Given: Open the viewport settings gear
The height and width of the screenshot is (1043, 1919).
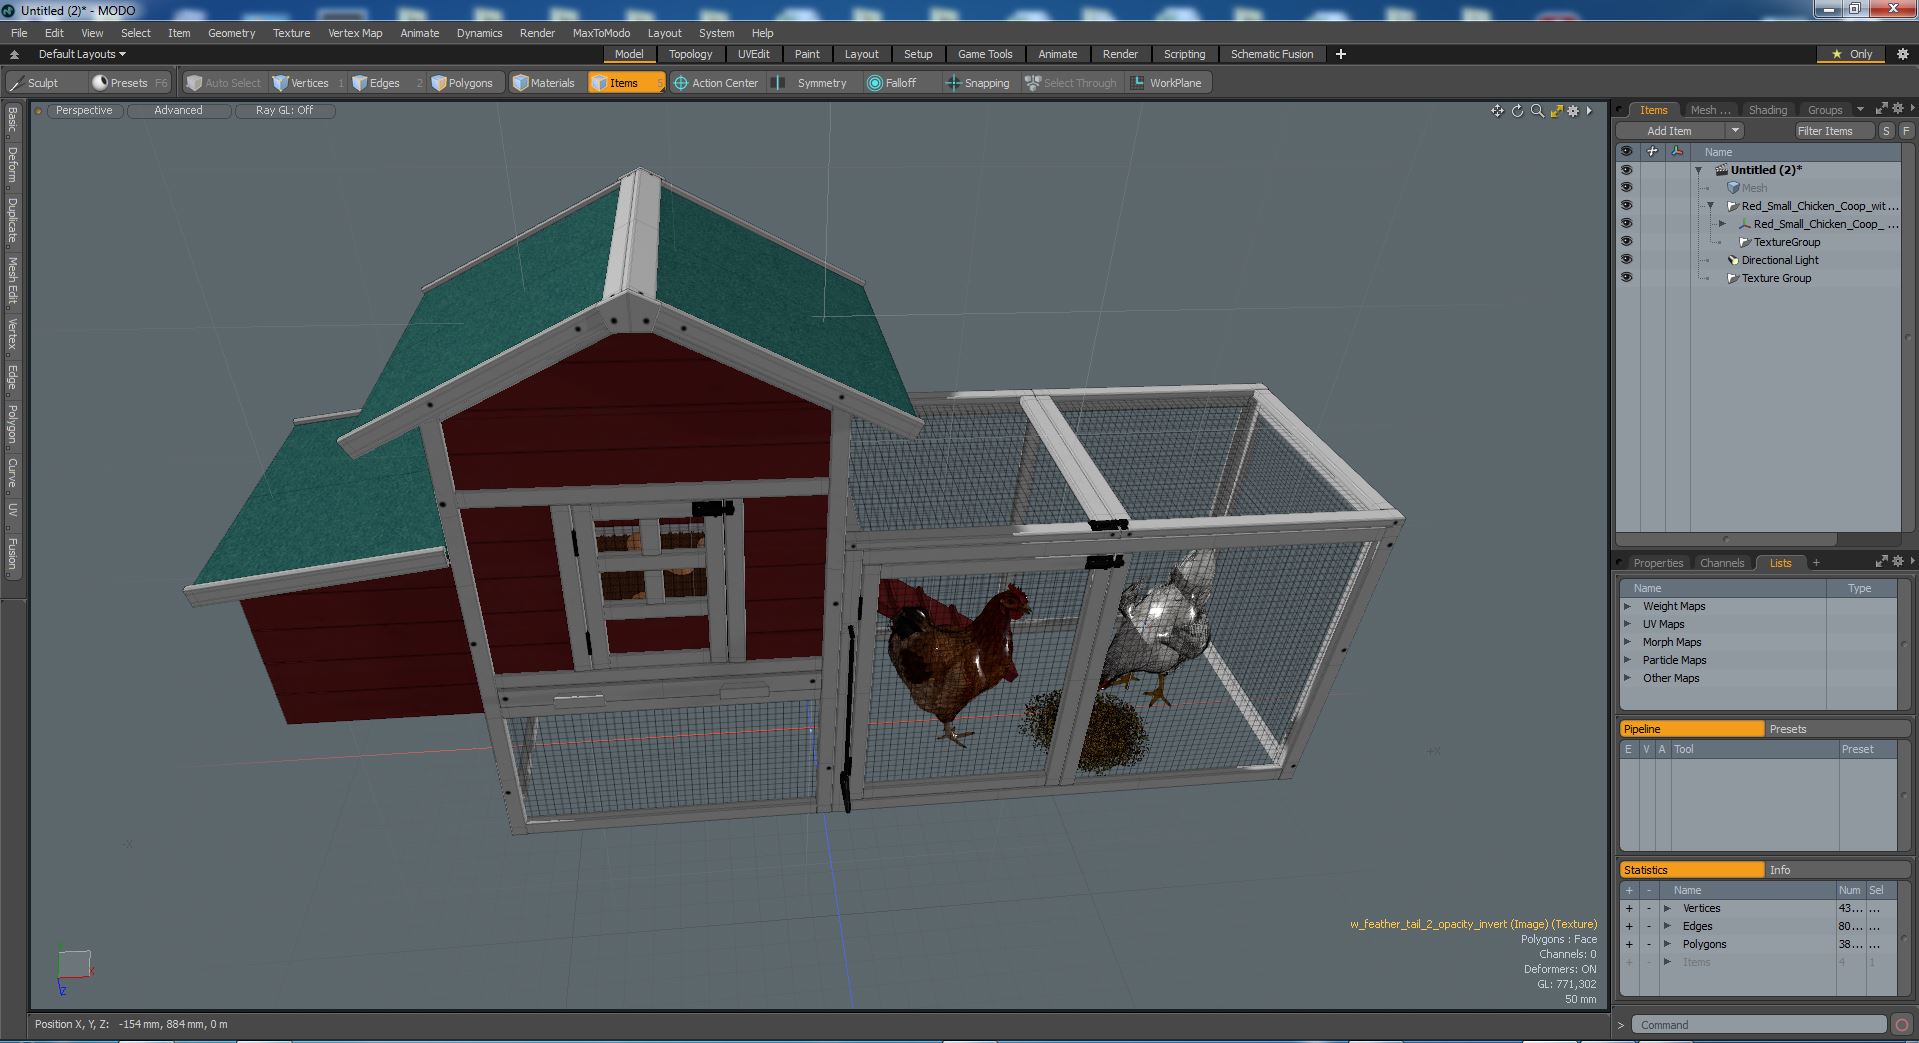Looking at the screenshot, I should click(1573, 111).
